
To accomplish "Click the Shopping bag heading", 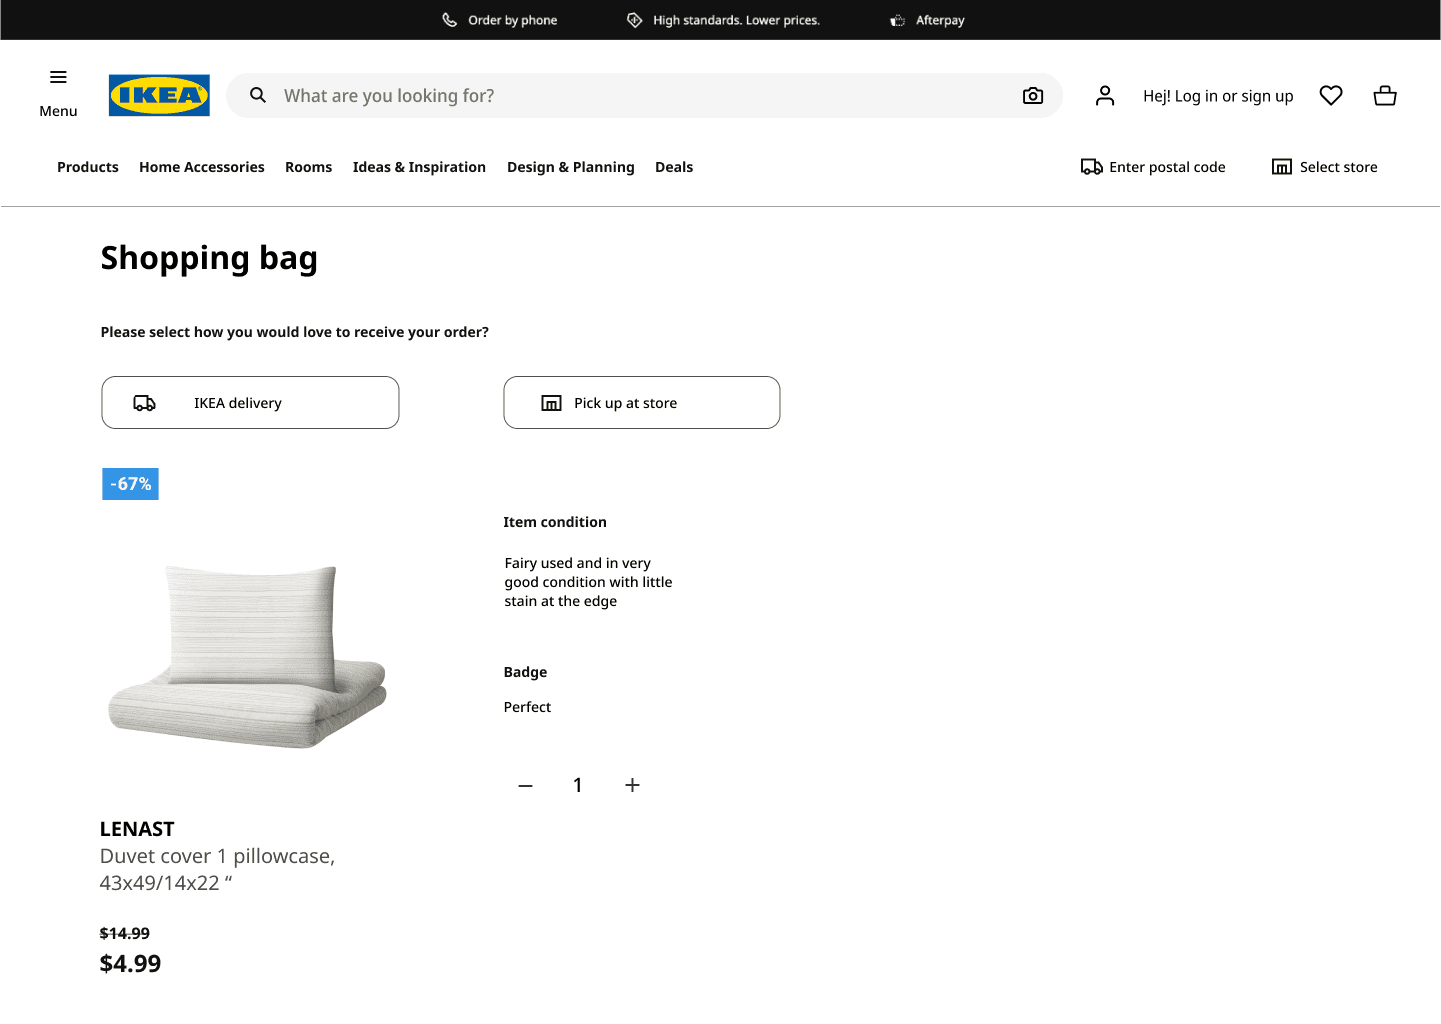I will (209, 258).
